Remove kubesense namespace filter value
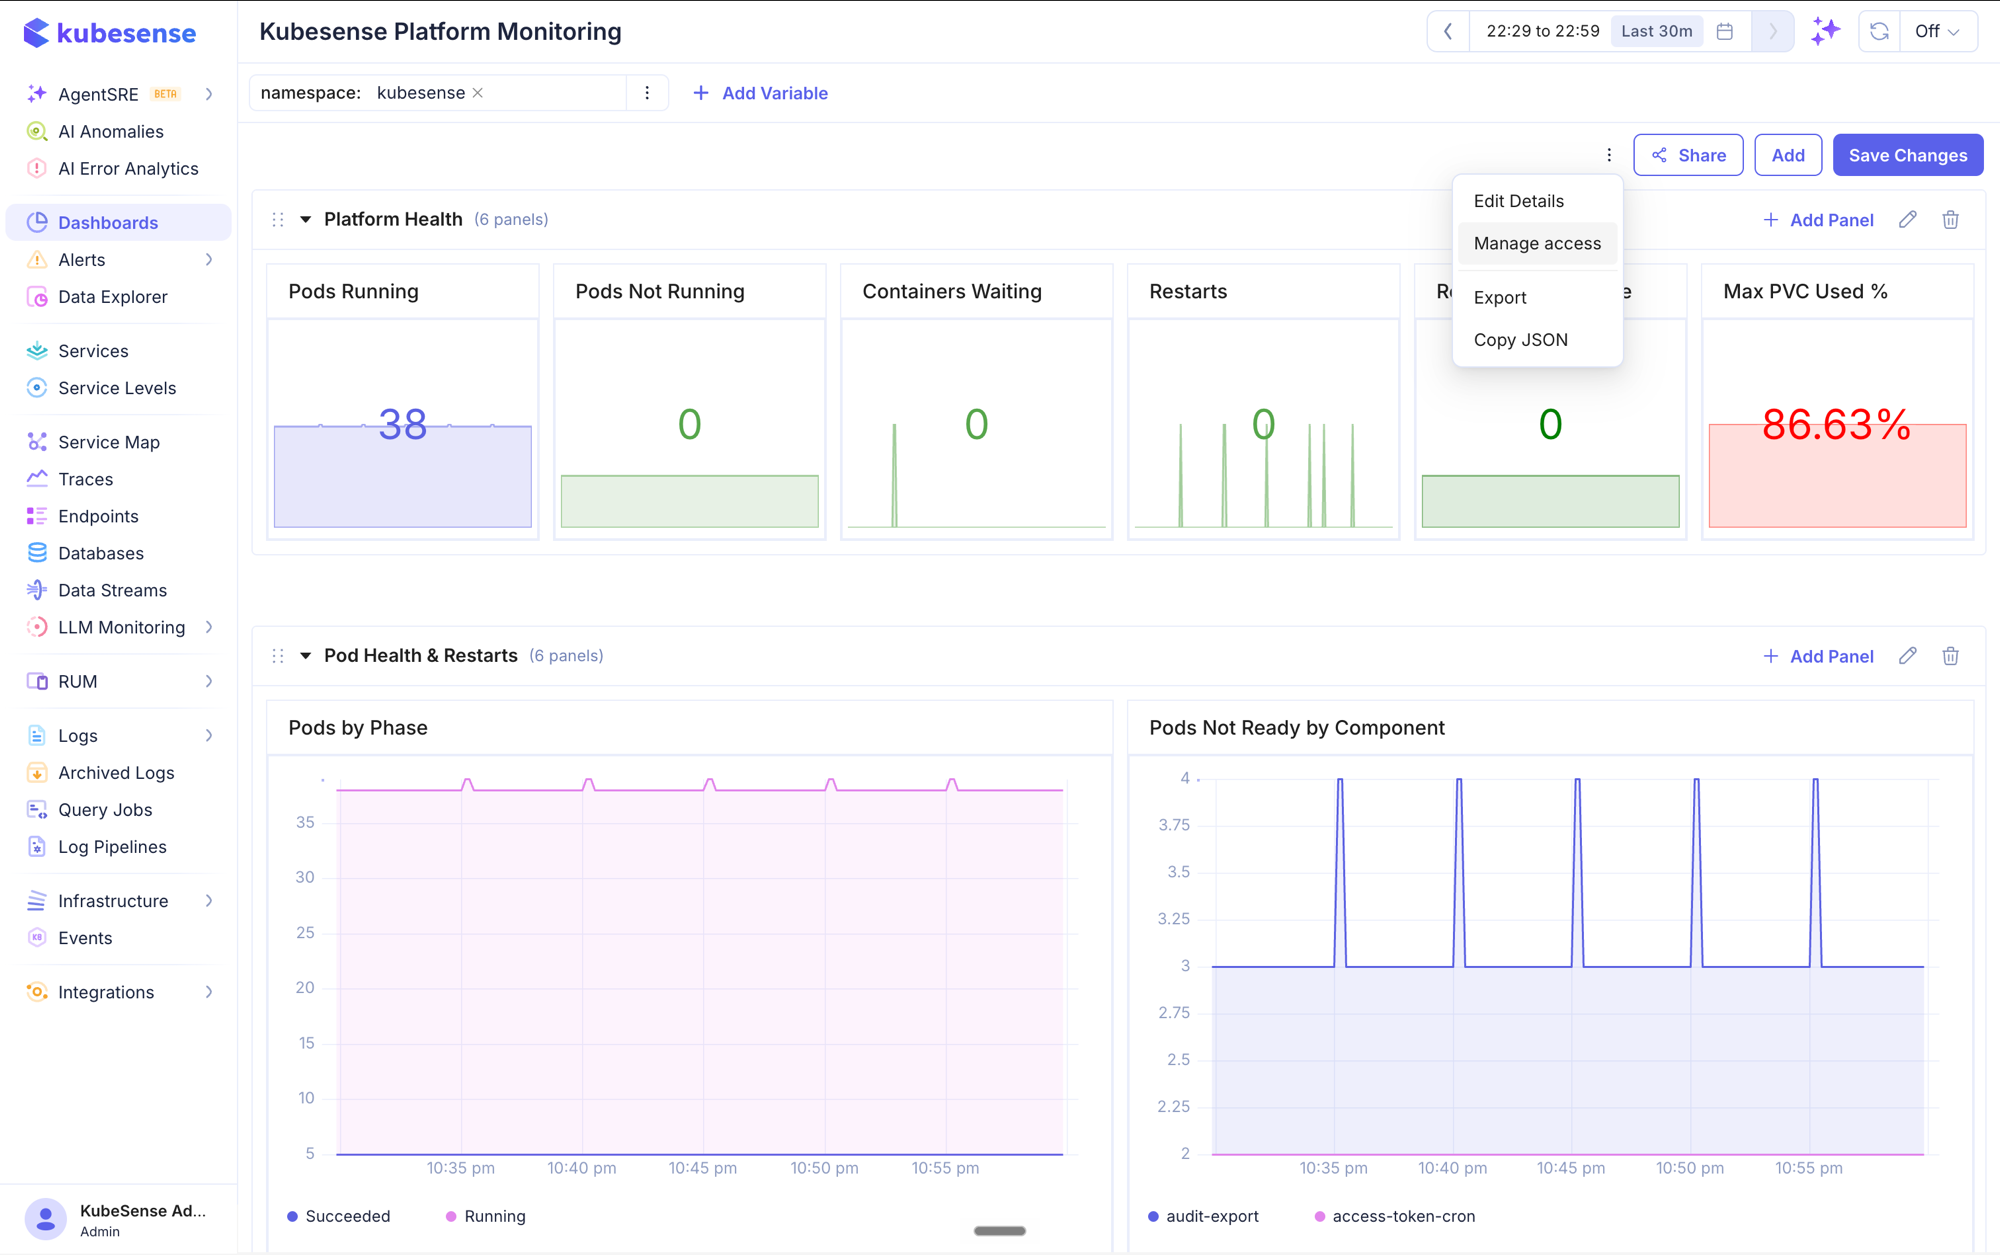This screenshot has height=1255, width=2000. (478, 93)
